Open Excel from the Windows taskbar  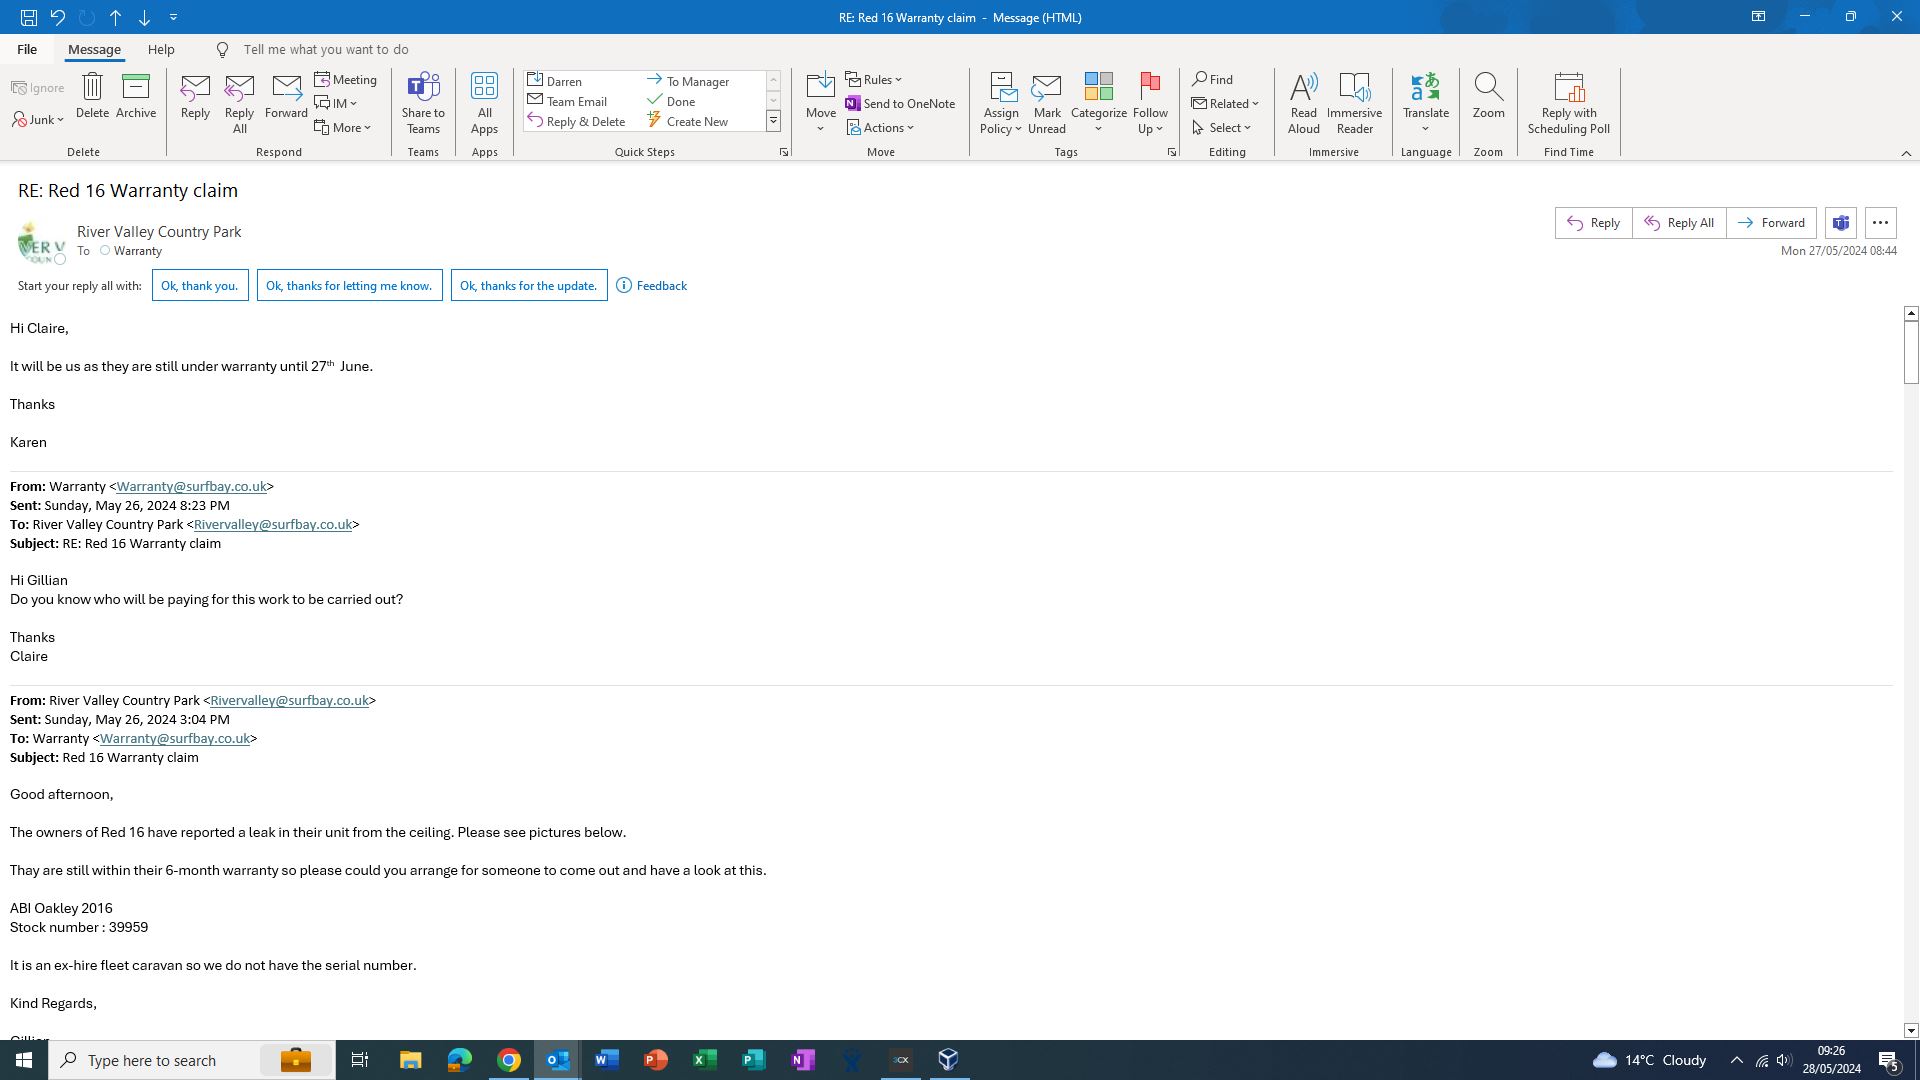705,1060
